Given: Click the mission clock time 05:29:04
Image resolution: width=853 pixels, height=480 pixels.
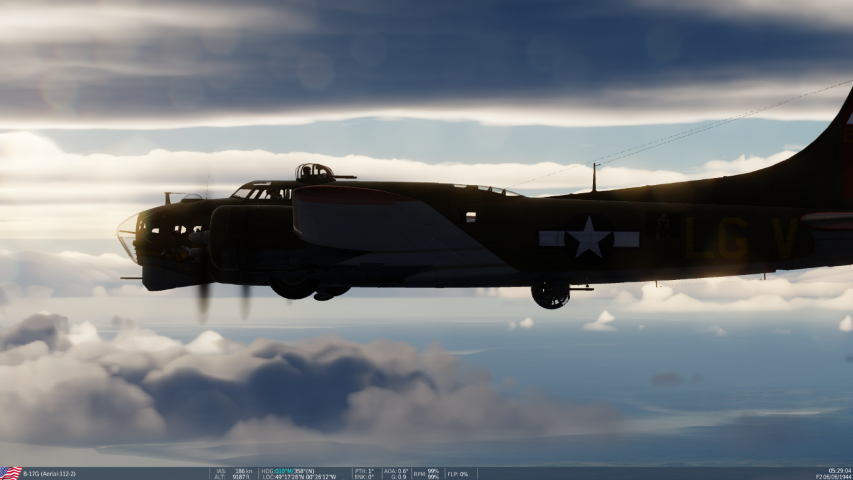Looking at the screenshot, I should [x=836, y=470].
